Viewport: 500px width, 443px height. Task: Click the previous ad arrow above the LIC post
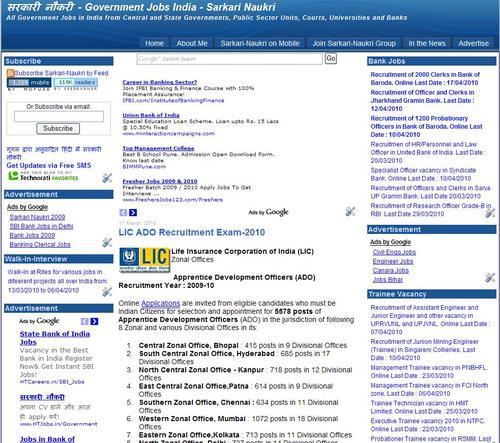click(x=123, y=212)
